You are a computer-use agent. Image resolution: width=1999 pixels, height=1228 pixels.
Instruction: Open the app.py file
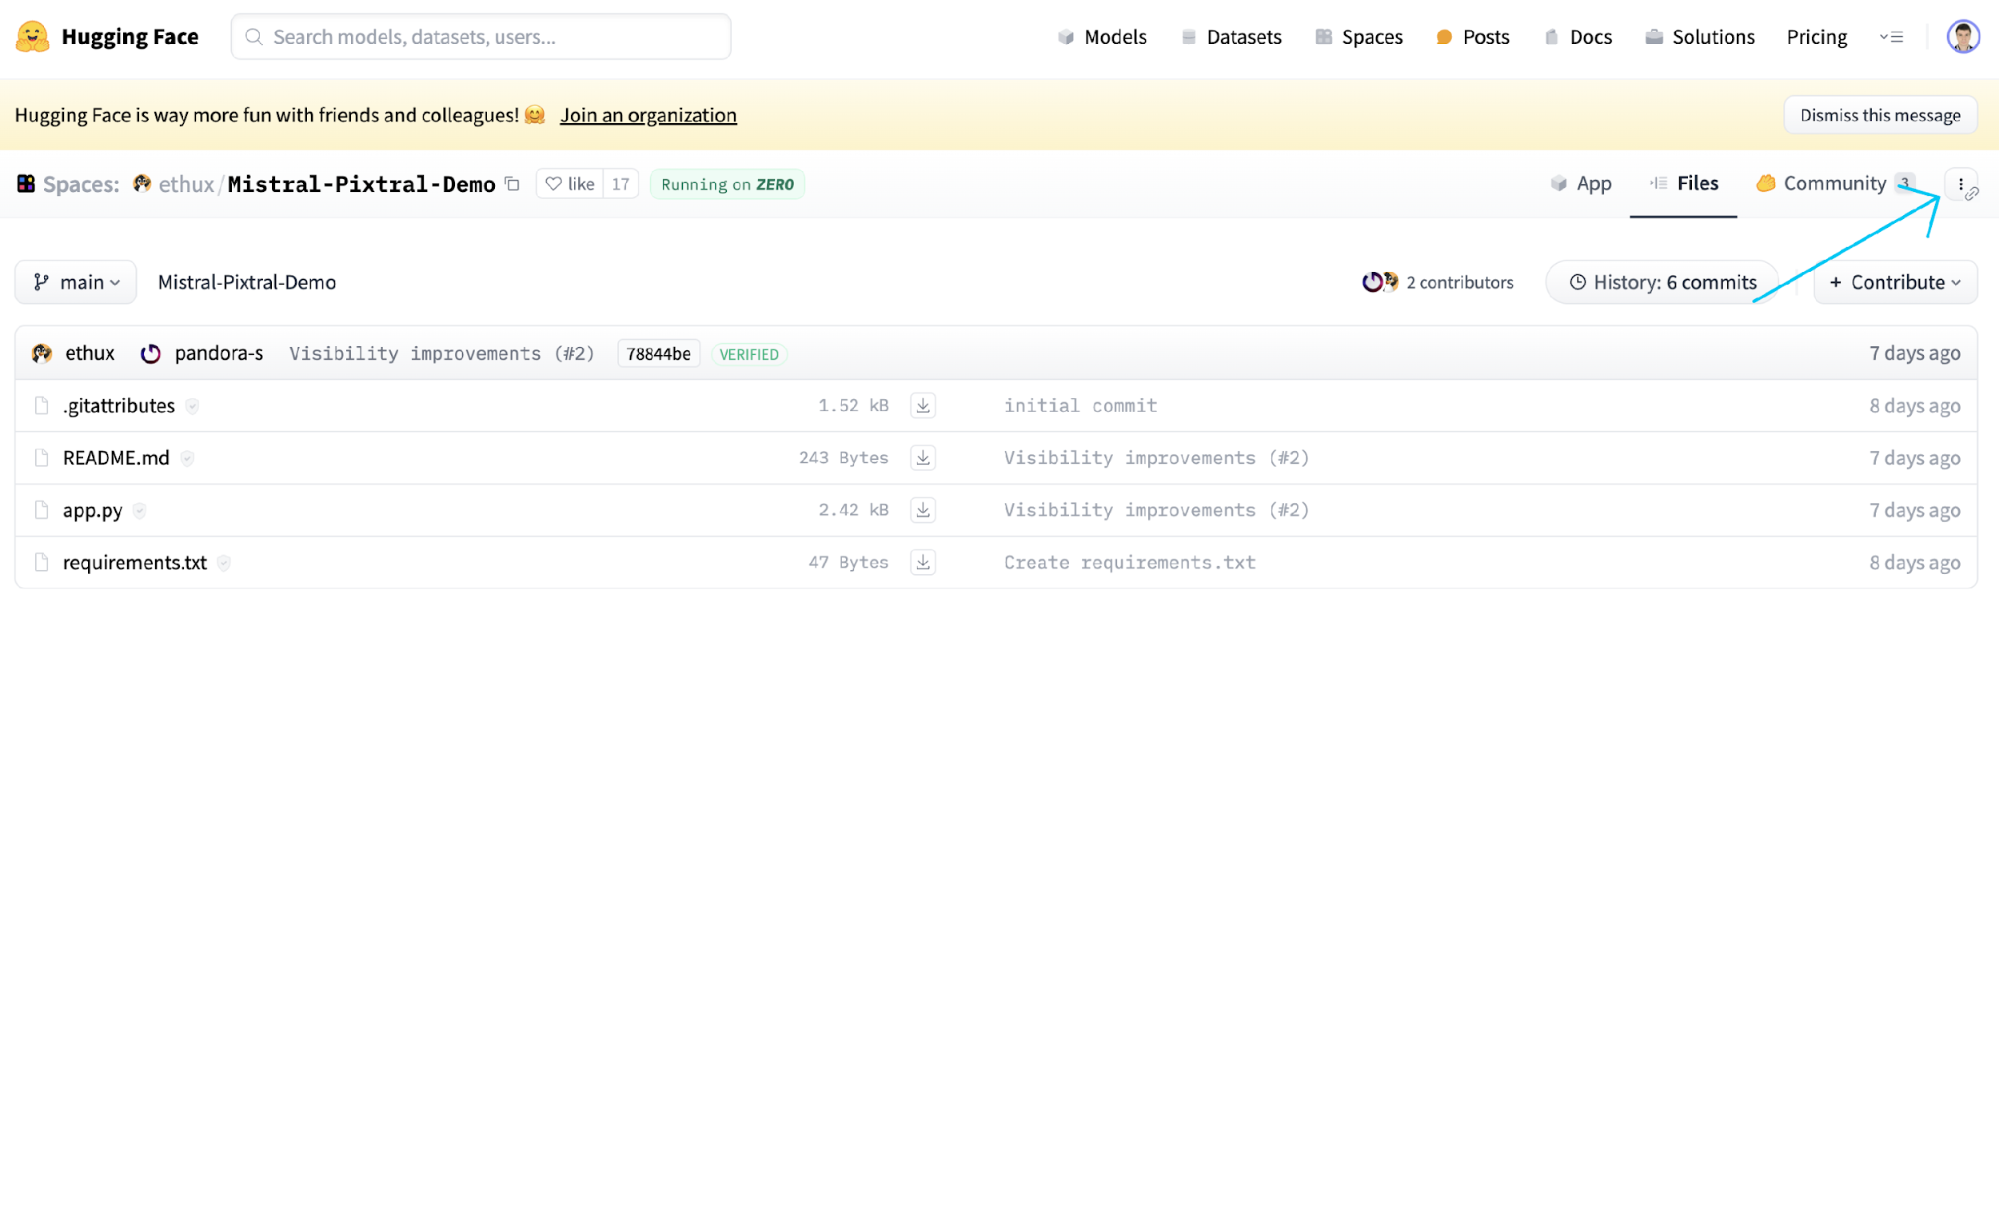pyautogui.click(x=93, y=510)
